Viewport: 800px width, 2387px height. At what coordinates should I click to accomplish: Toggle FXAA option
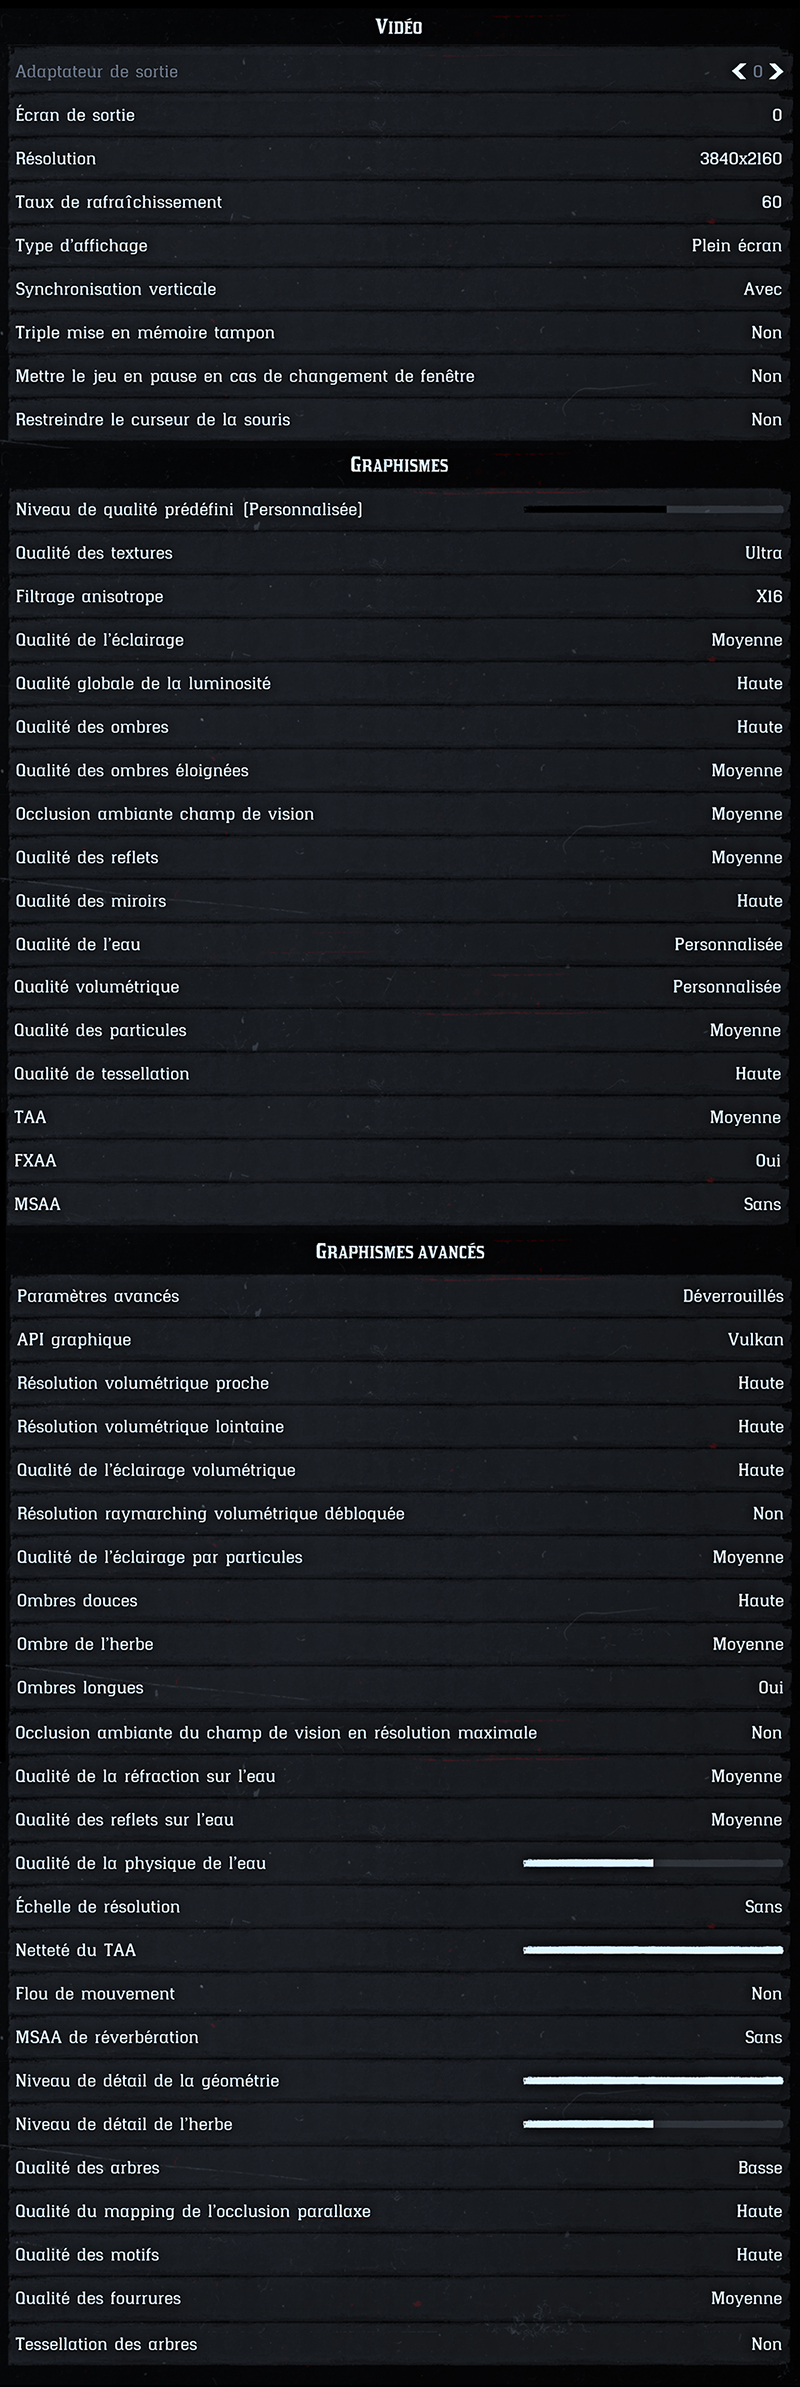(x=400, y=1160)
